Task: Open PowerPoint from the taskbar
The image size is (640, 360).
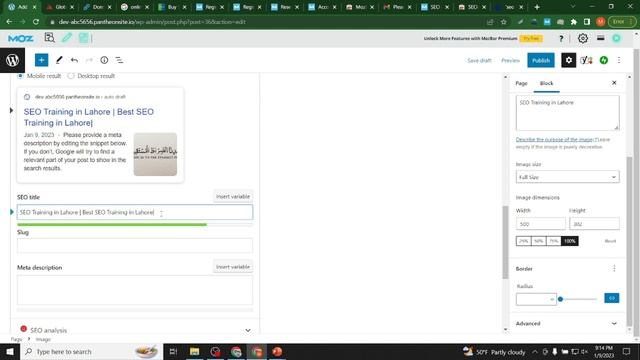Action: [x=277, y=351]
